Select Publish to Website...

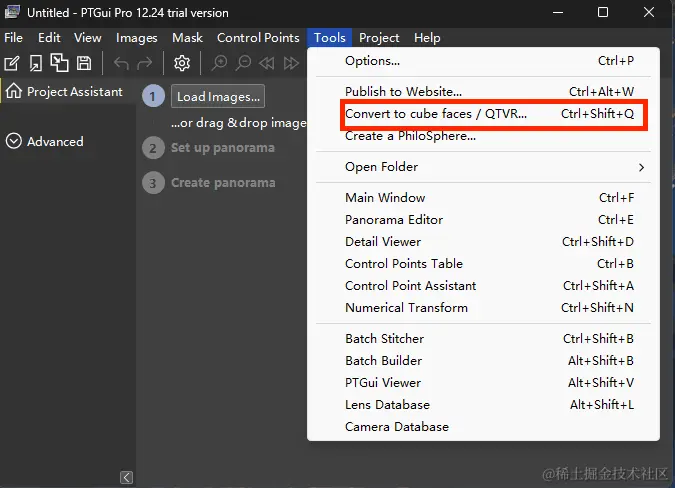pos(483,92)
